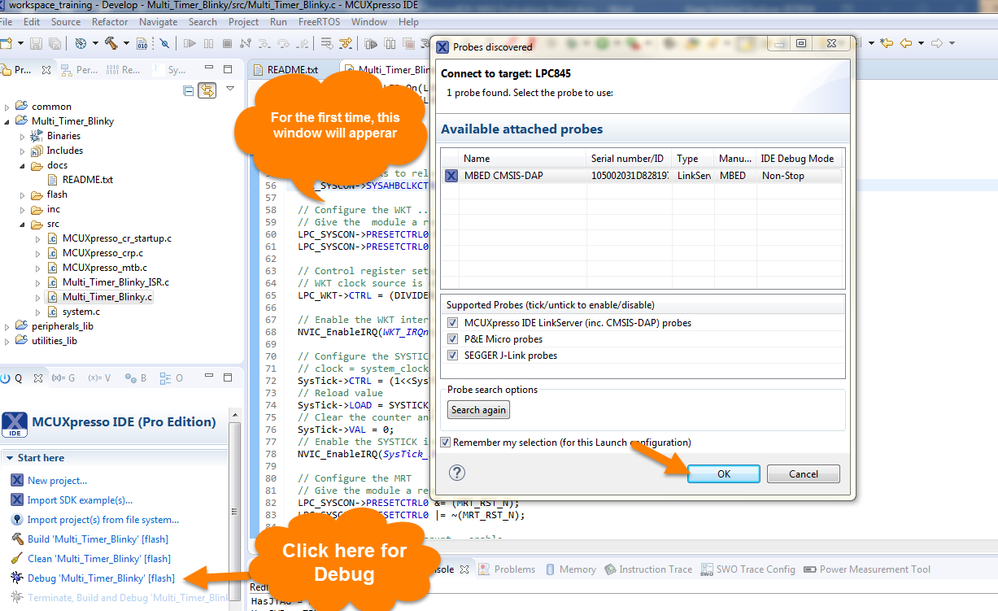Toggle MCUXpresso IDE LinkServer probes checkbox
Viewport: 998px width, 611px height.
pyautogui.click(x=452, y=323)
